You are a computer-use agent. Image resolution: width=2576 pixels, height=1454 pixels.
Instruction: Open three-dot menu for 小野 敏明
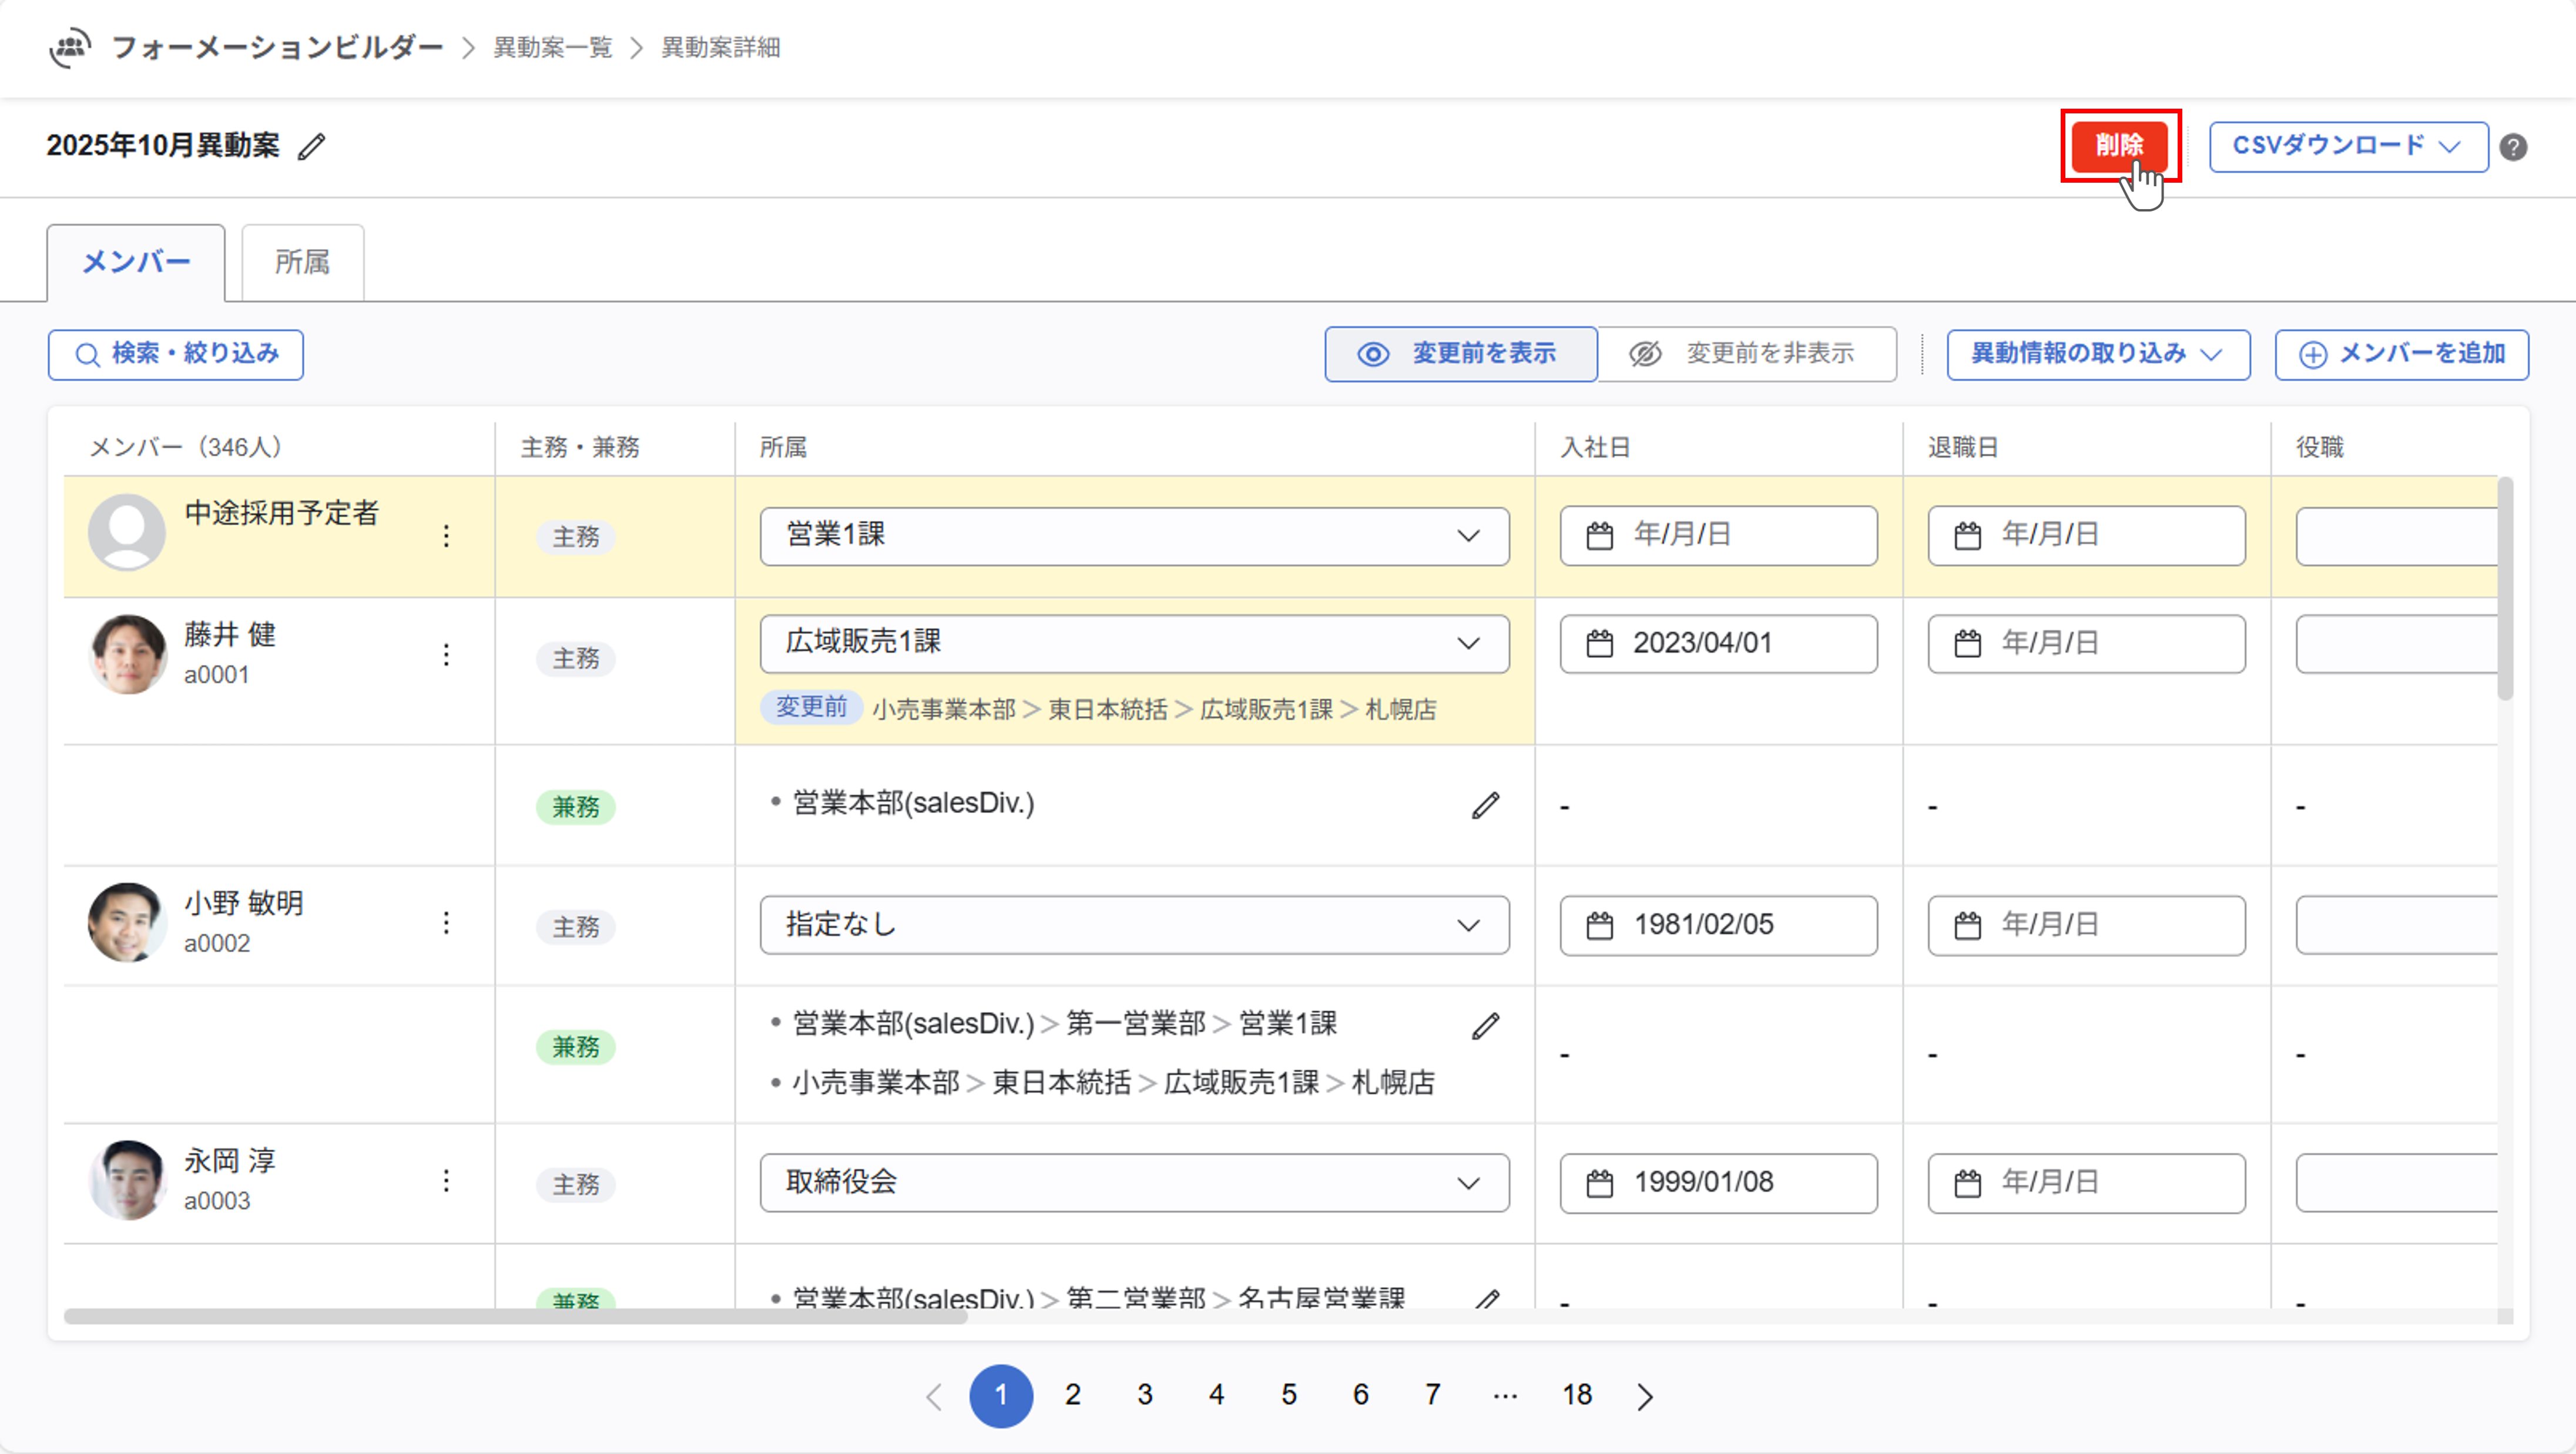[x=446, y=923]
